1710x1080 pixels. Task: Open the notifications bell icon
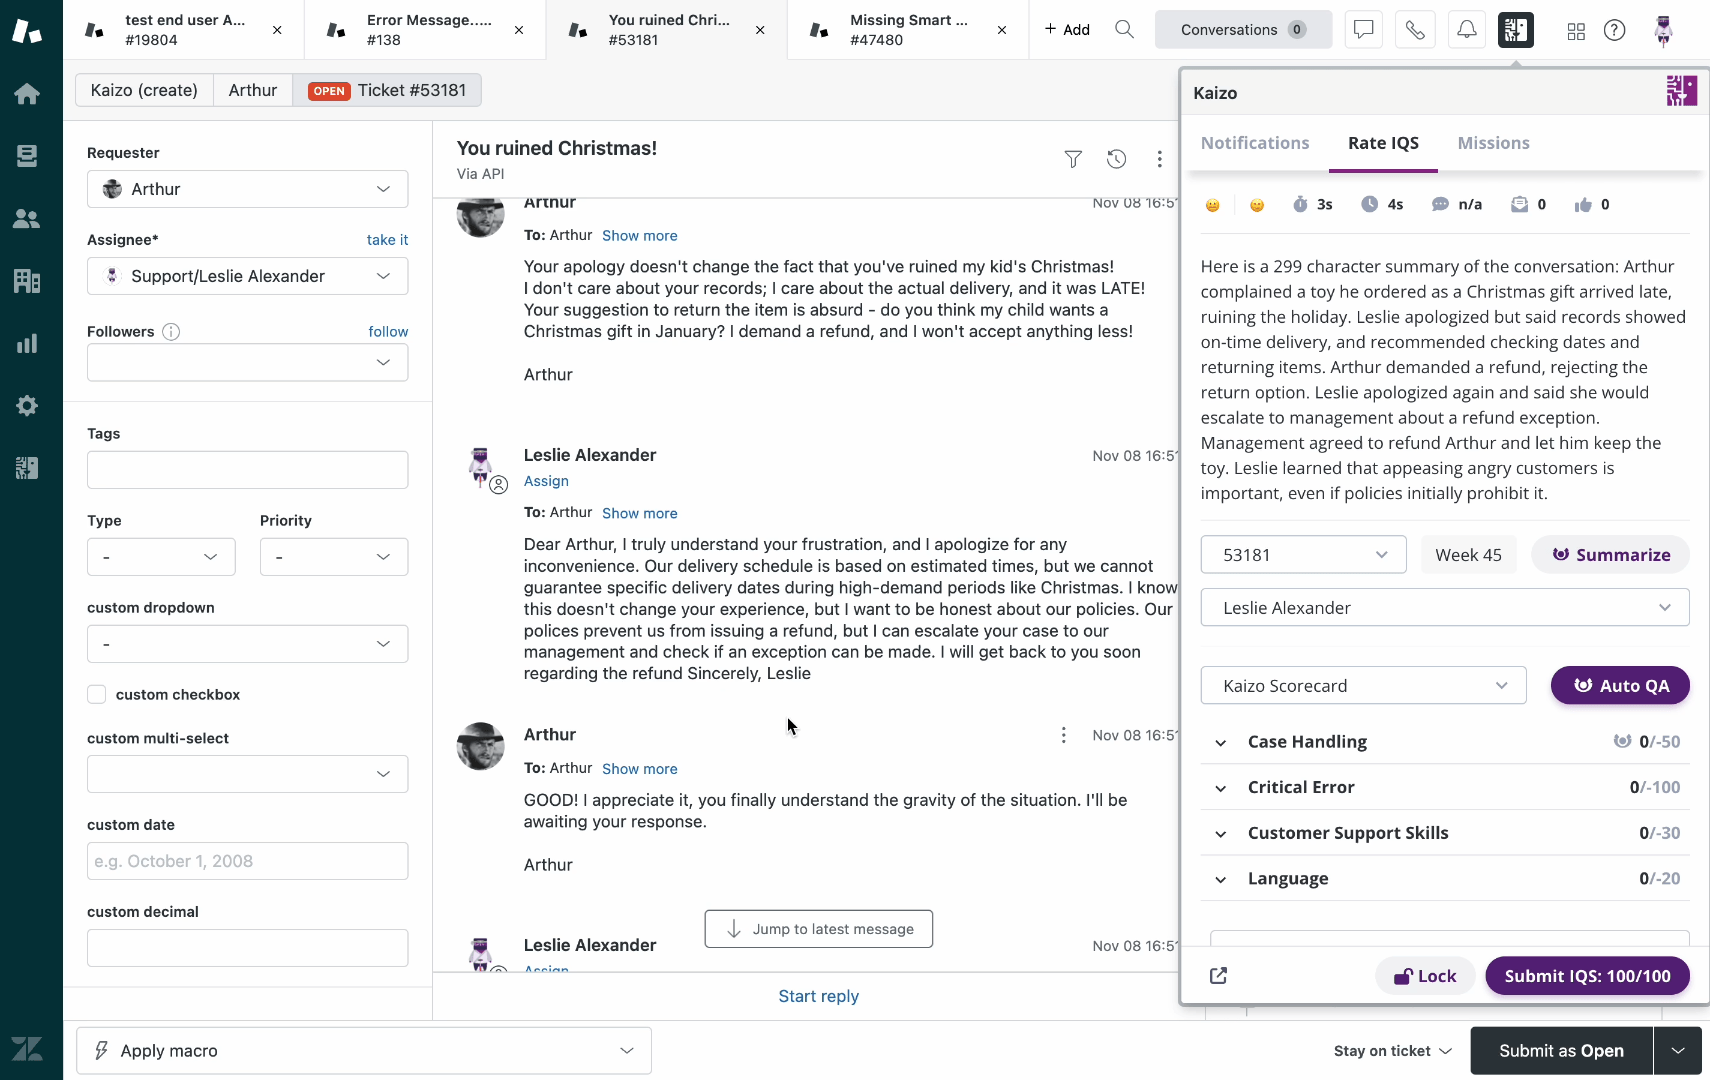1466,30
